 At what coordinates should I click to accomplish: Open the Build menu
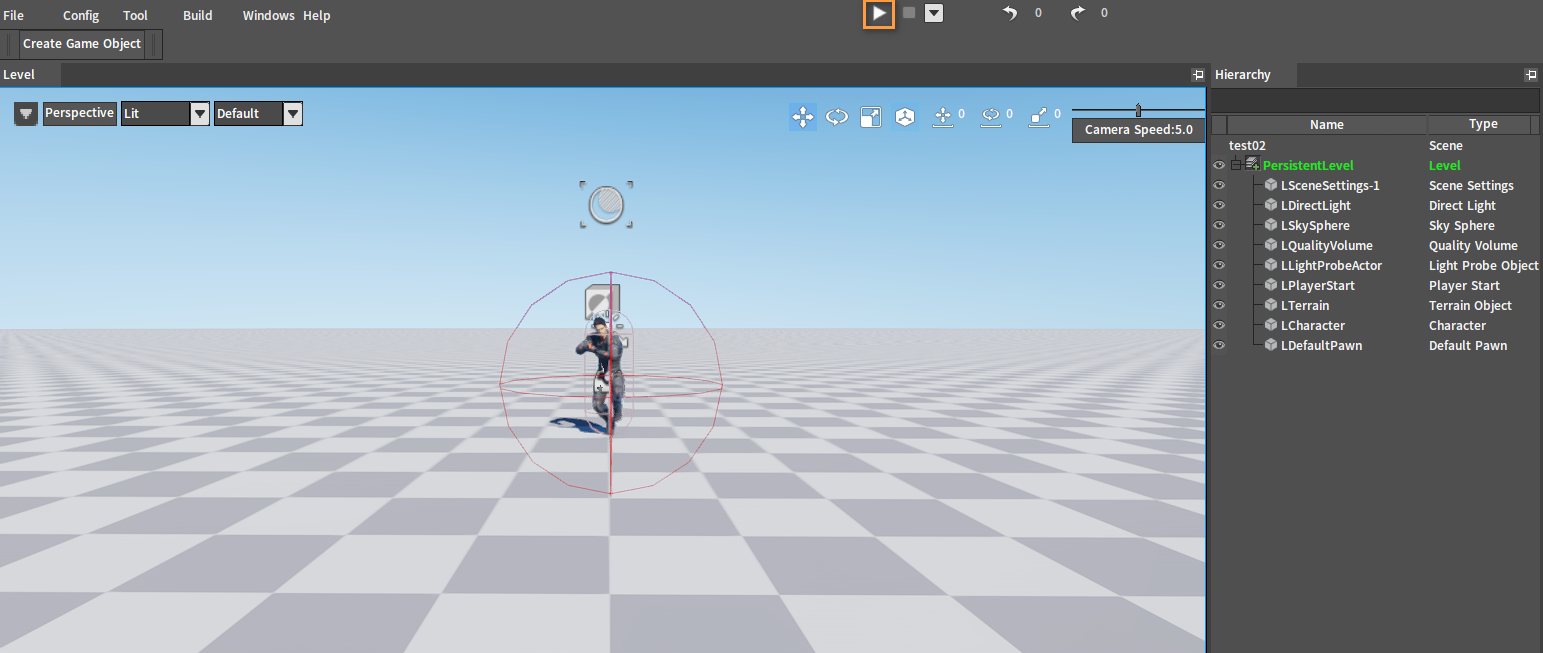coord(197,15)
